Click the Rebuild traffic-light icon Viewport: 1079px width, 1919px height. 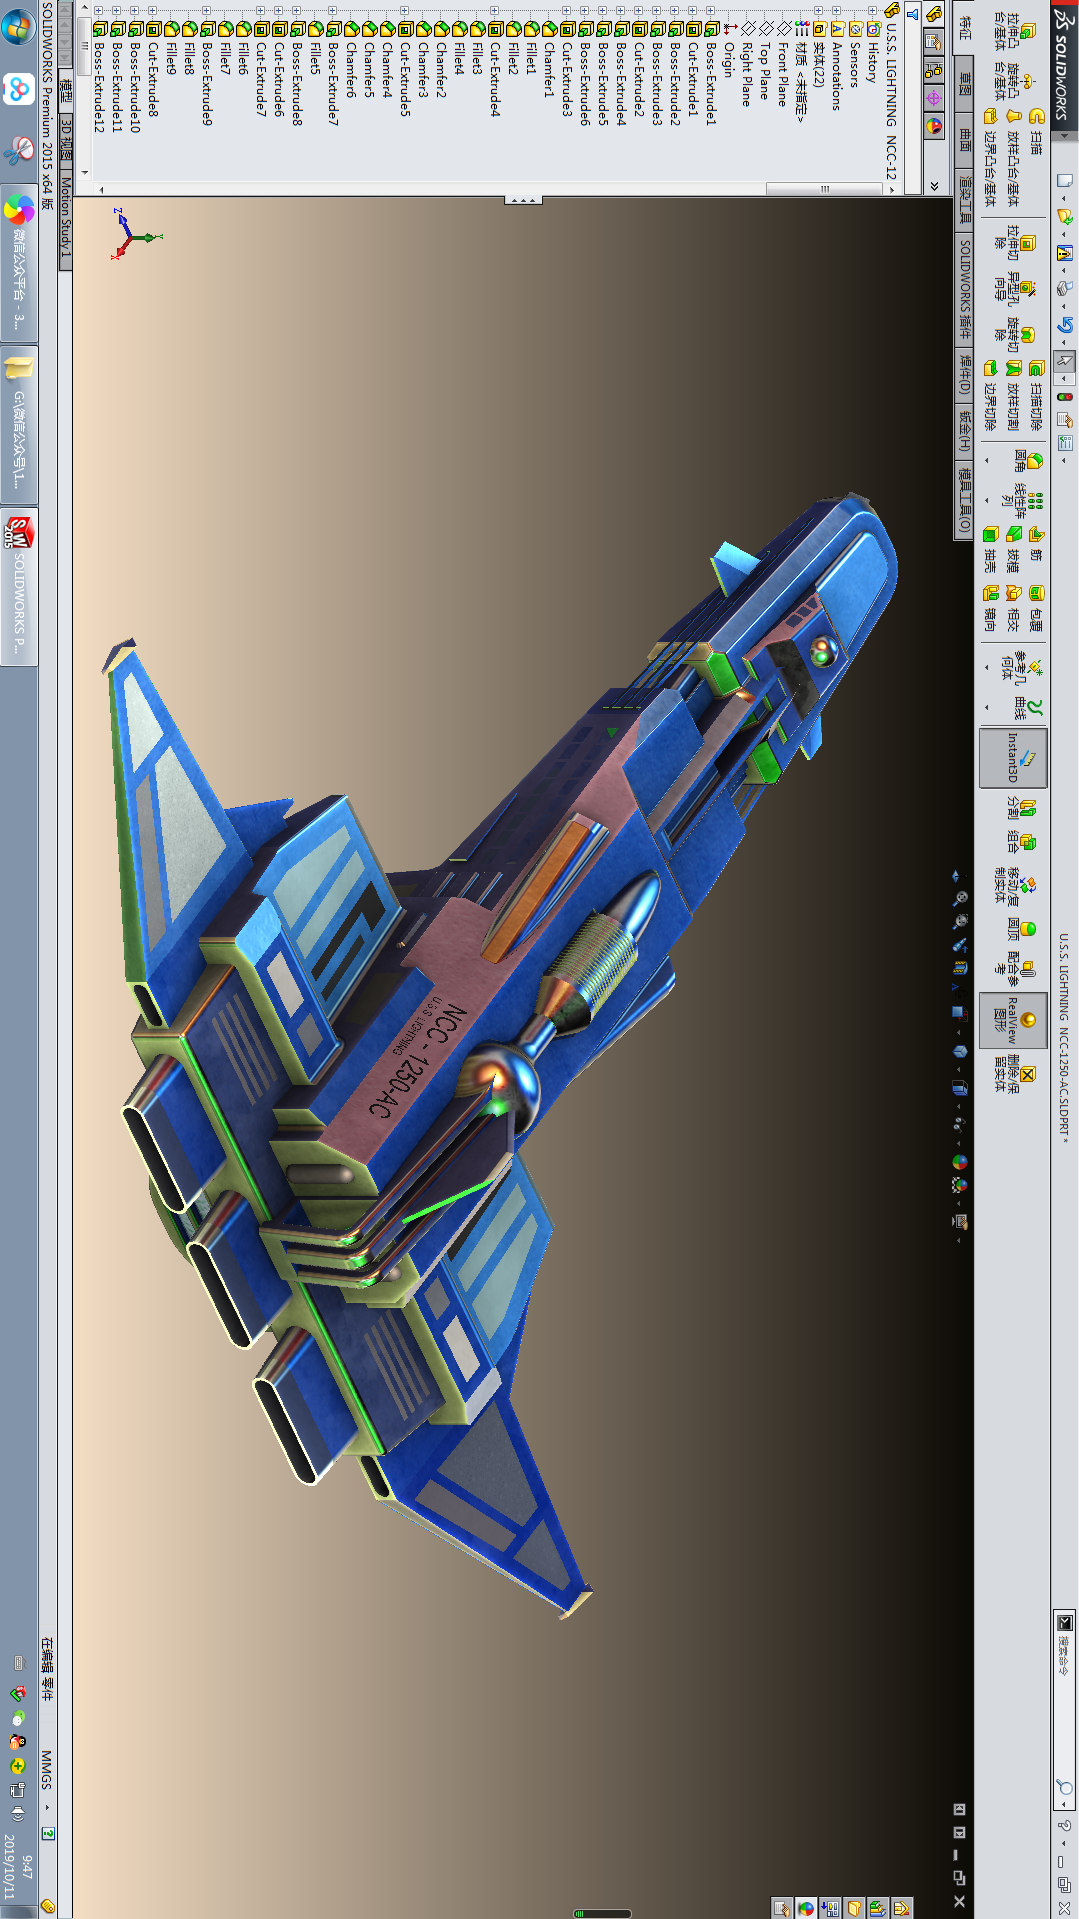click(1065, 397)
